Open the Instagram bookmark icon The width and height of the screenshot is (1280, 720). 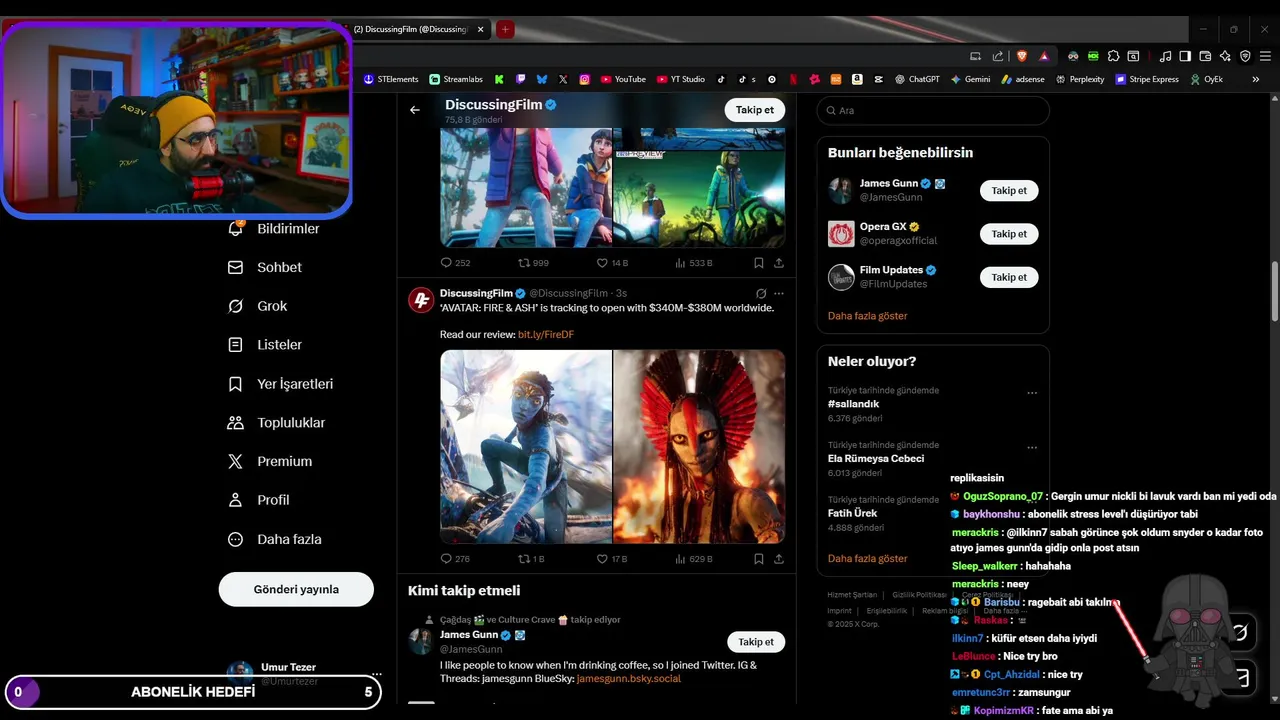coord(585,79)
